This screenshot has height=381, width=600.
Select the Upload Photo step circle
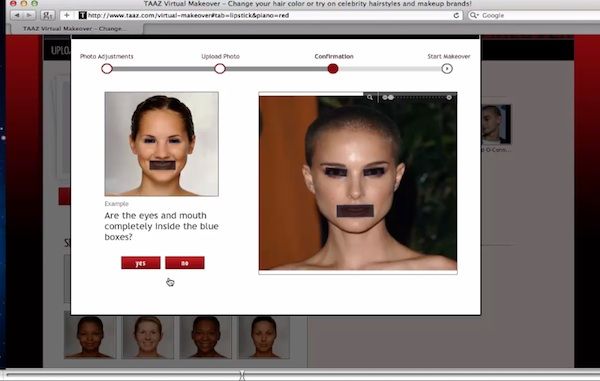(220, 69)
